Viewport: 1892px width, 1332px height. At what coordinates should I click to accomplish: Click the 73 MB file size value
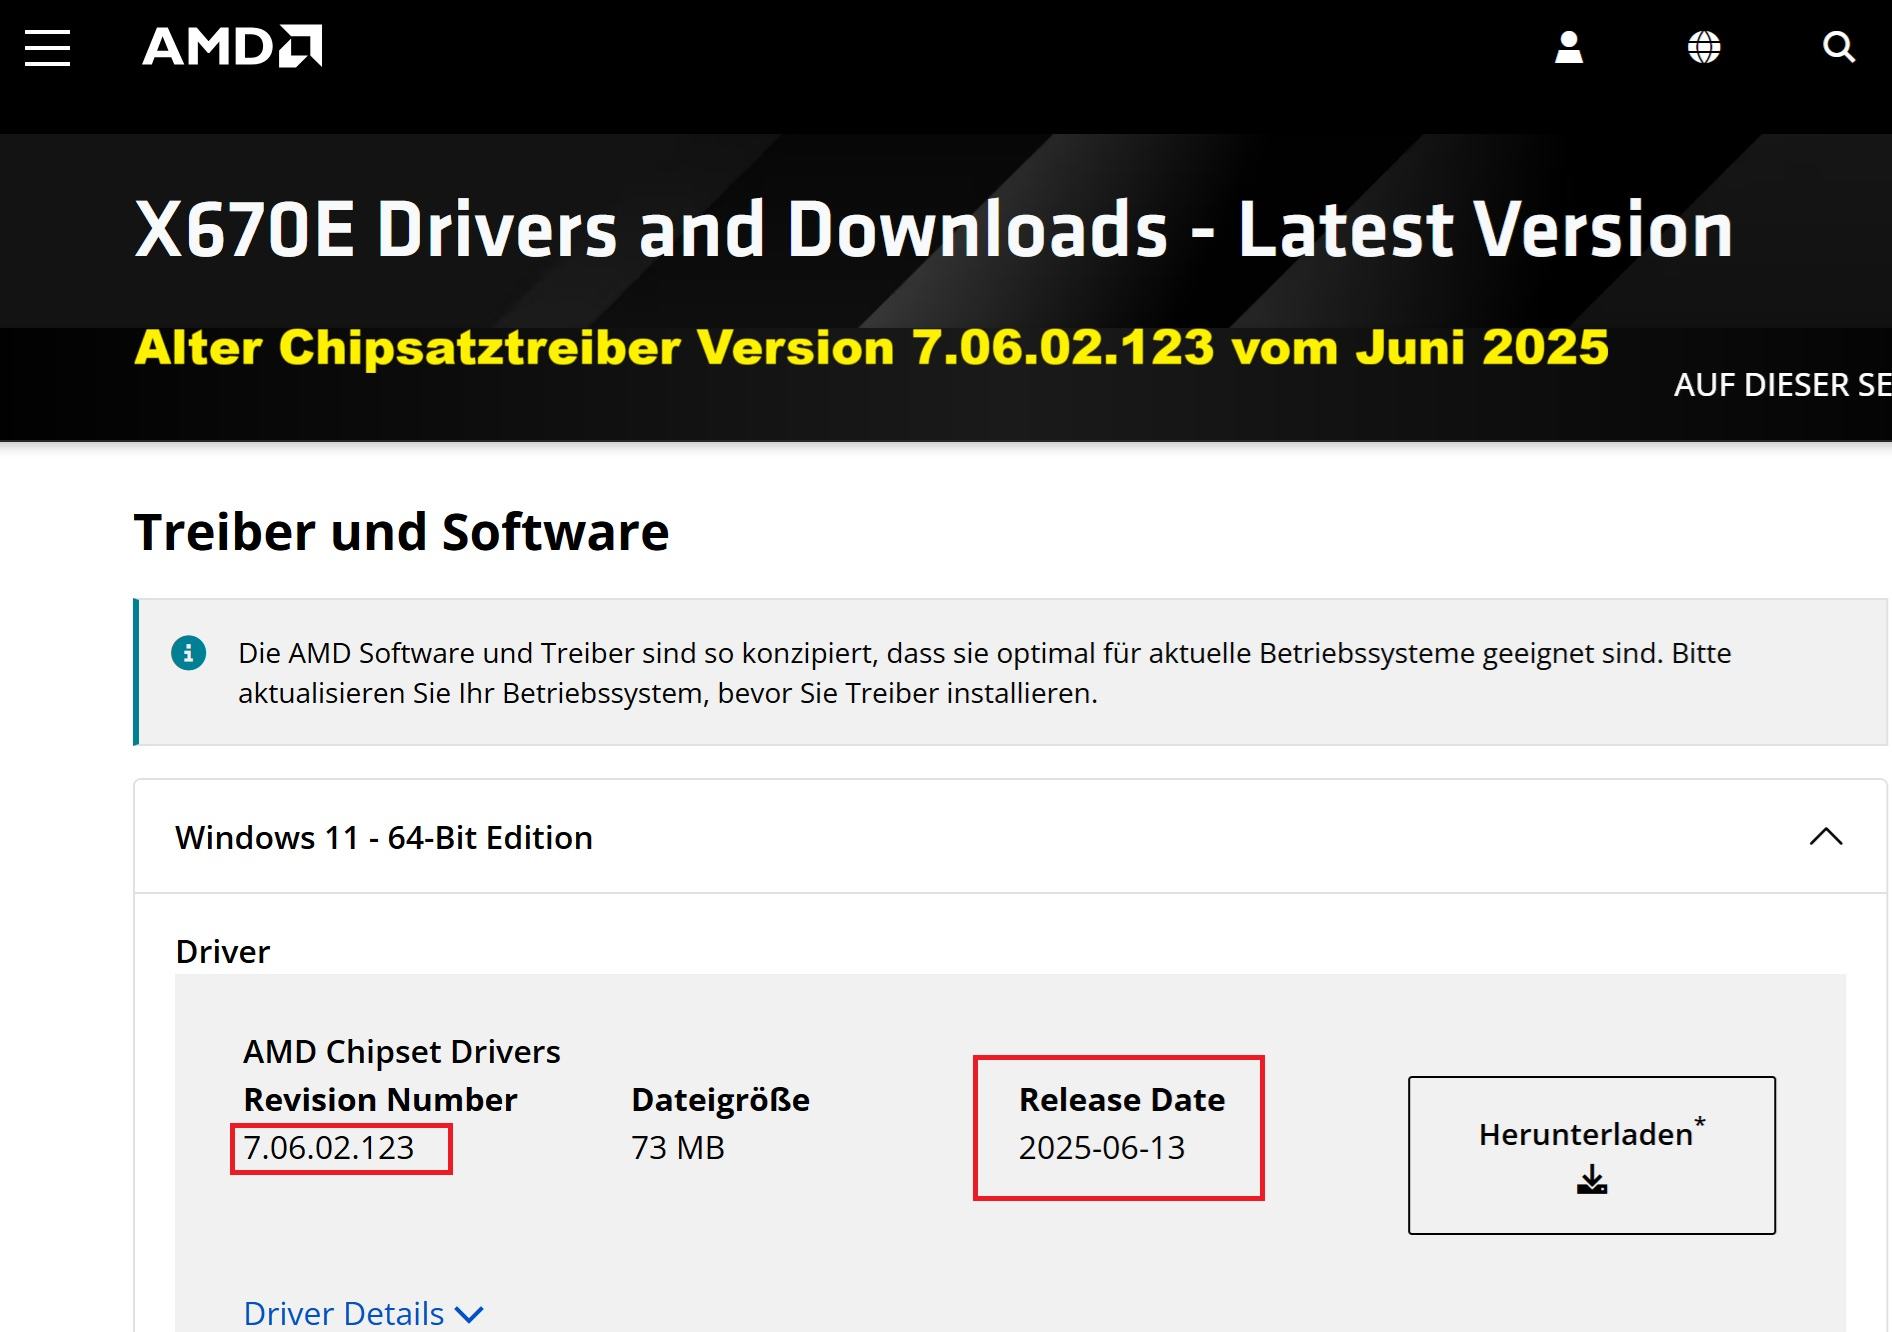tap(677, 1148)
